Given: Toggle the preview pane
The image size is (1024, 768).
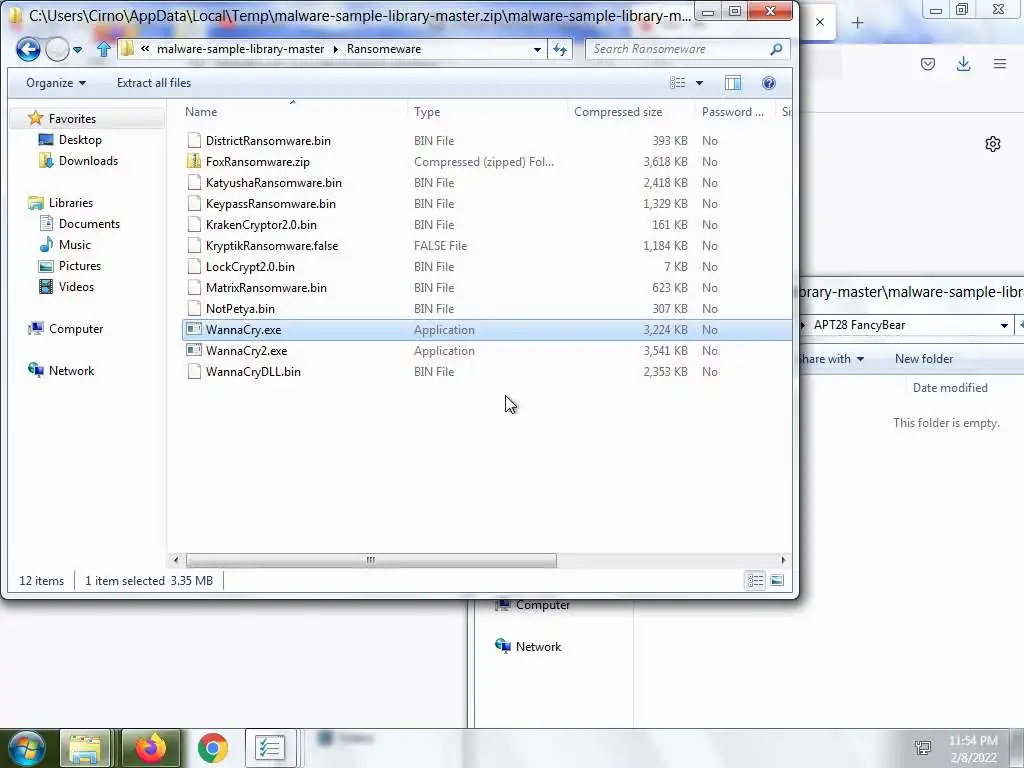Looking at the screenshot, I should (x=733, y=83).
